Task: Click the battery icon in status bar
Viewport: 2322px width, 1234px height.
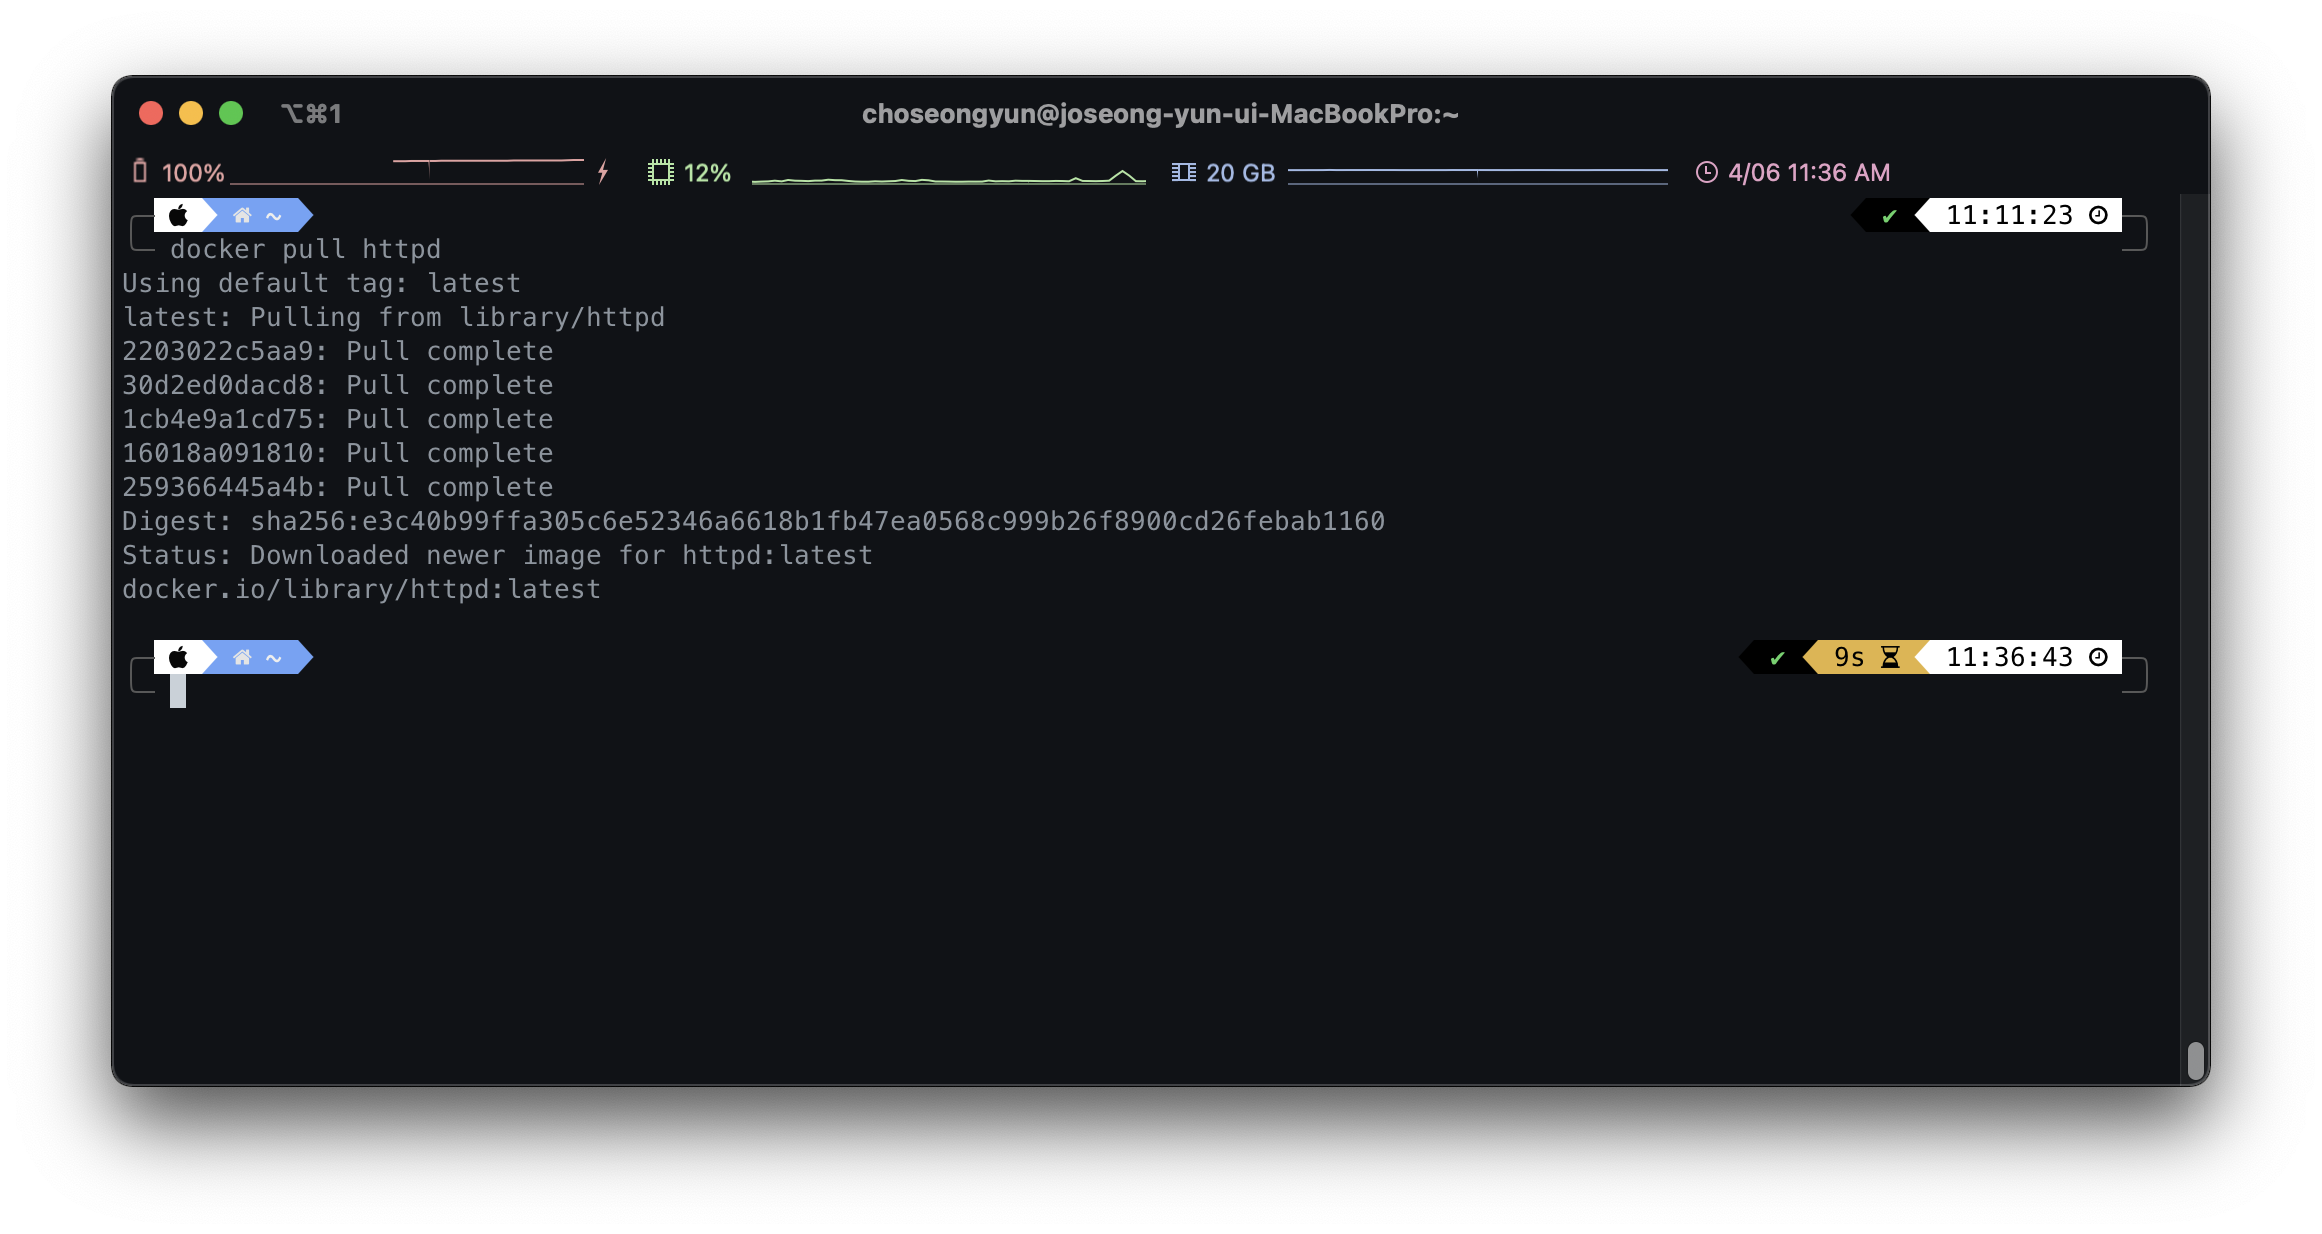Action: click(x=140, y=172)
